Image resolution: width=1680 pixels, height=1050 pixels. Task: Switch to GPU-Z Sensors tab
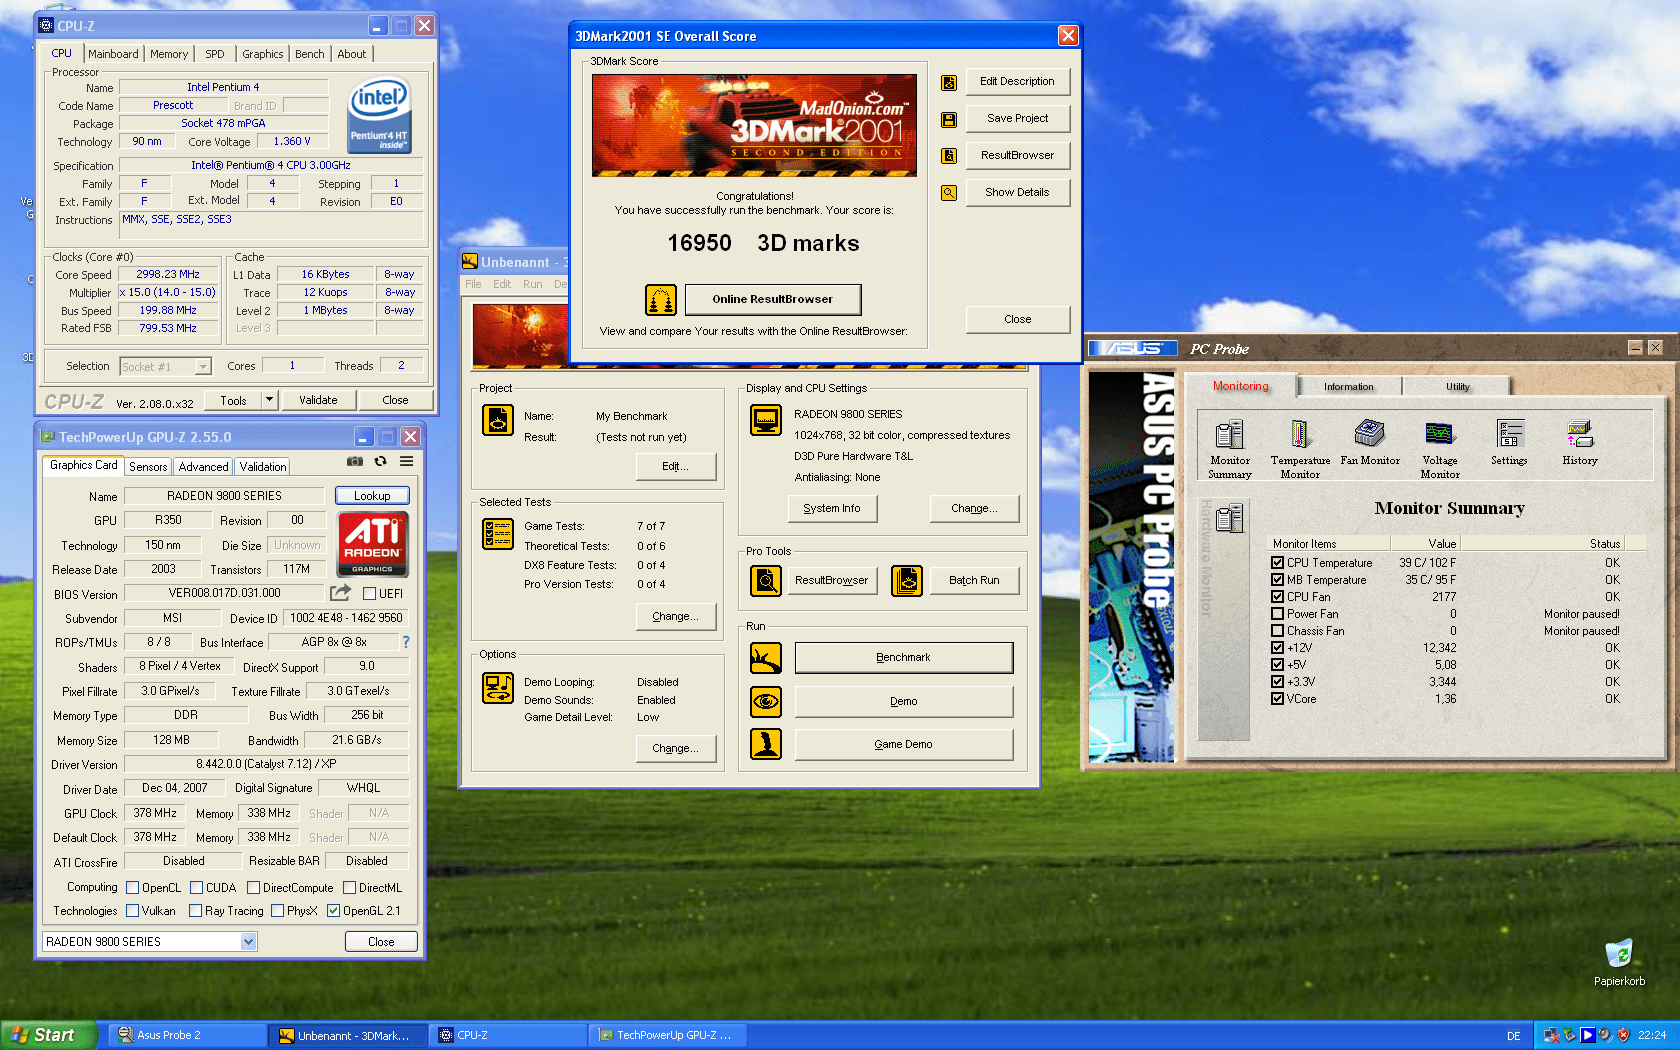[x=148, y=467]
